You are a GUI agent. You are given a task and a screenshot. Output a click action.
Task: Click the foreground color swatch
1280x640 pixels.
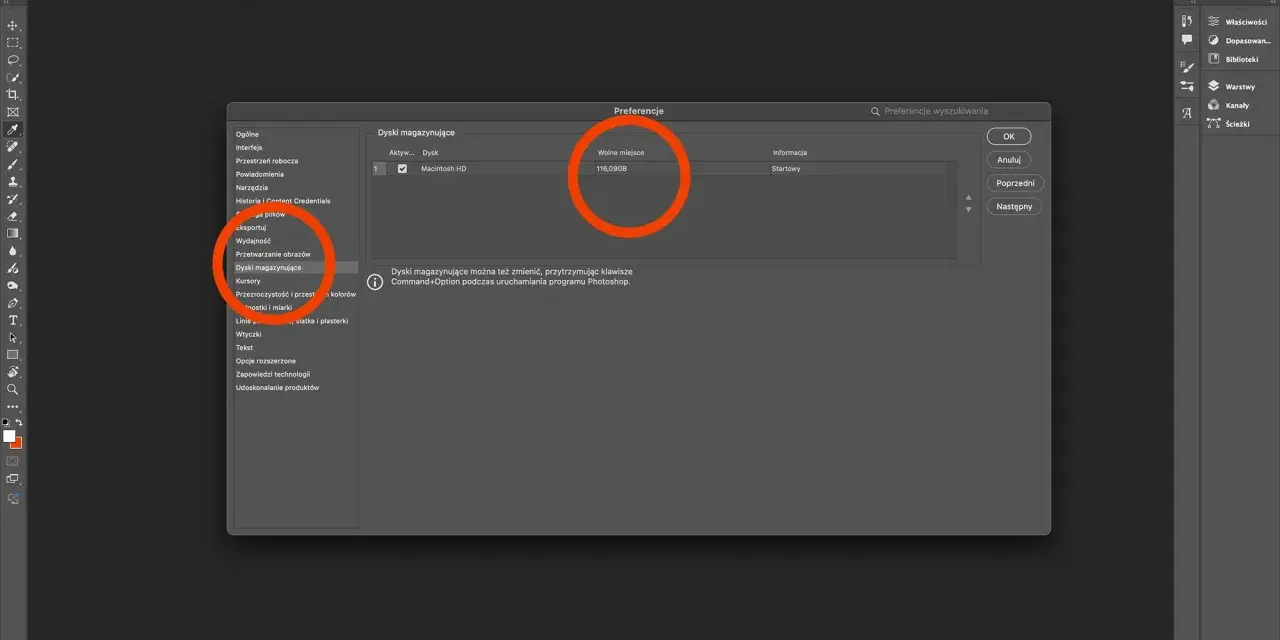point(10,436)
